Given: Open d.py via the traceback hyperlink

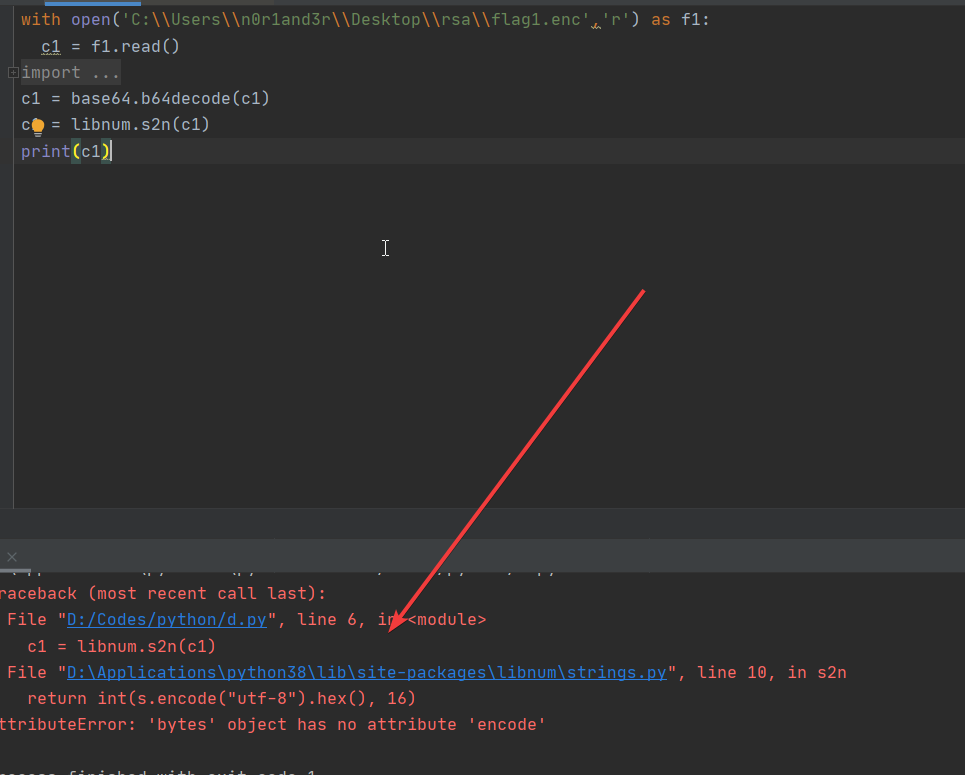Looking at the screenshot, I should pos(165,619).
